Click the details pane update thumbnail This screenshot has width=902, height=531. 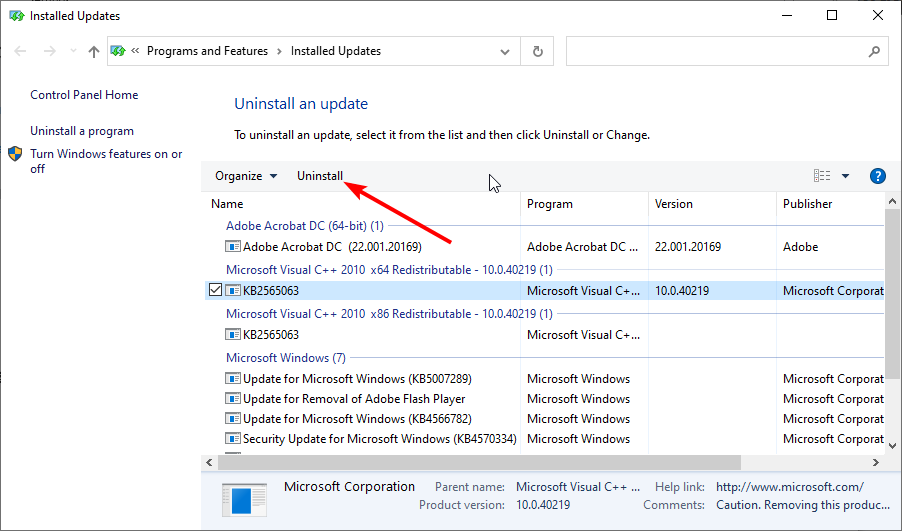[x=244, y=499]
